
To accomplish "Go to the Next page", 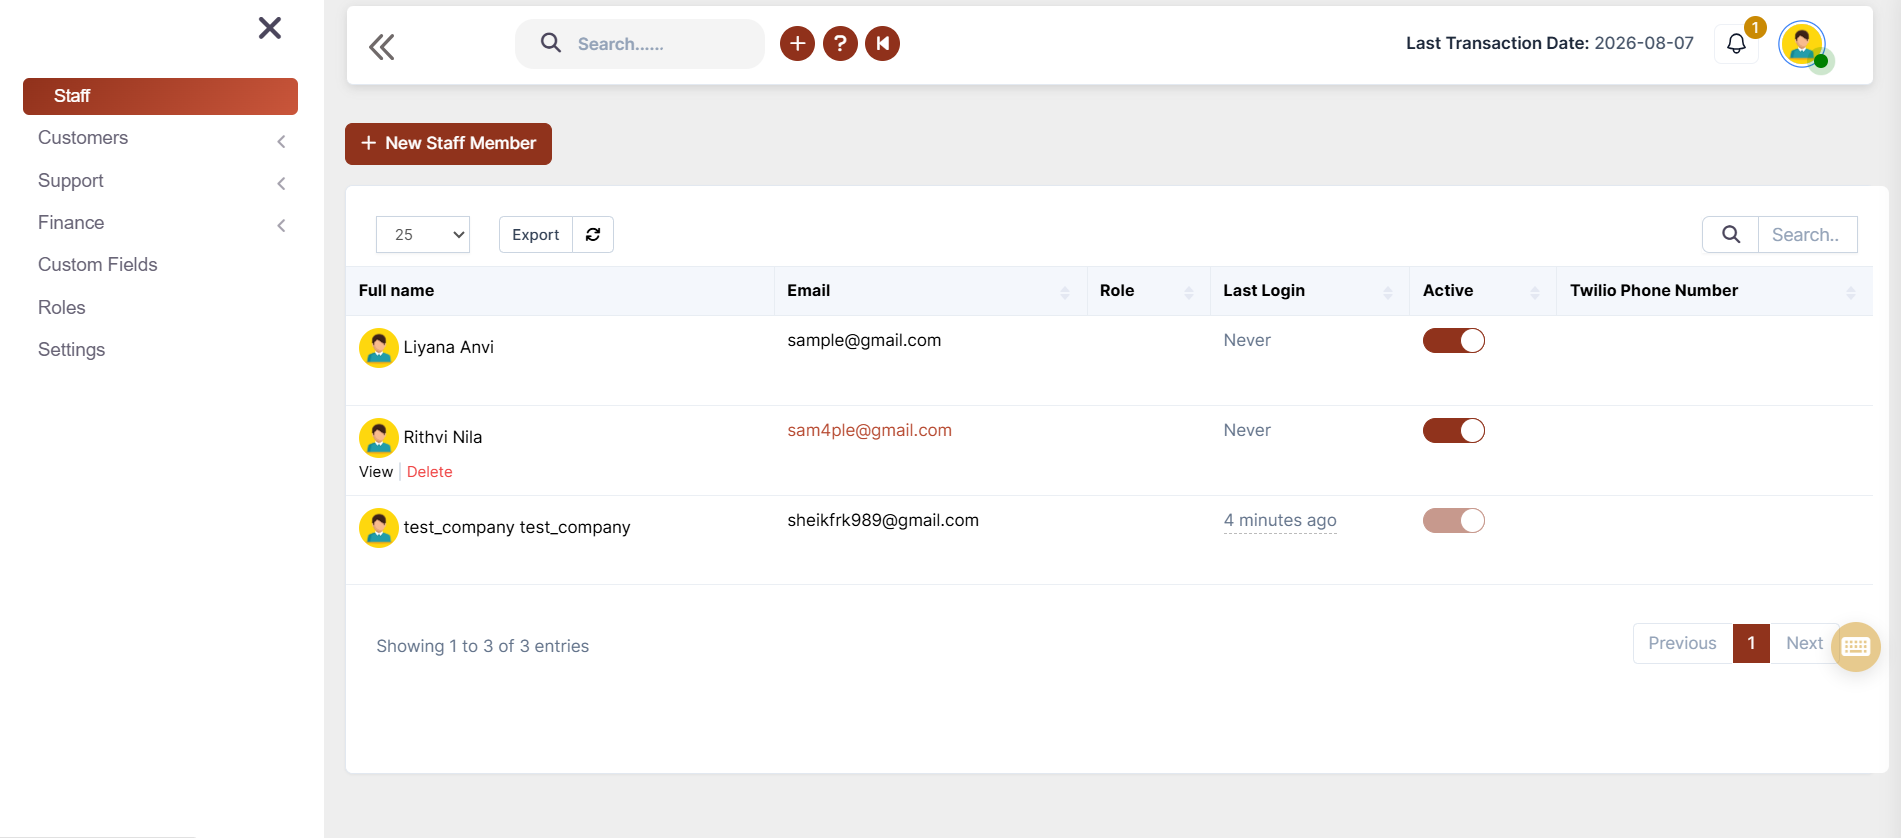I will [x=1804, y=643].
